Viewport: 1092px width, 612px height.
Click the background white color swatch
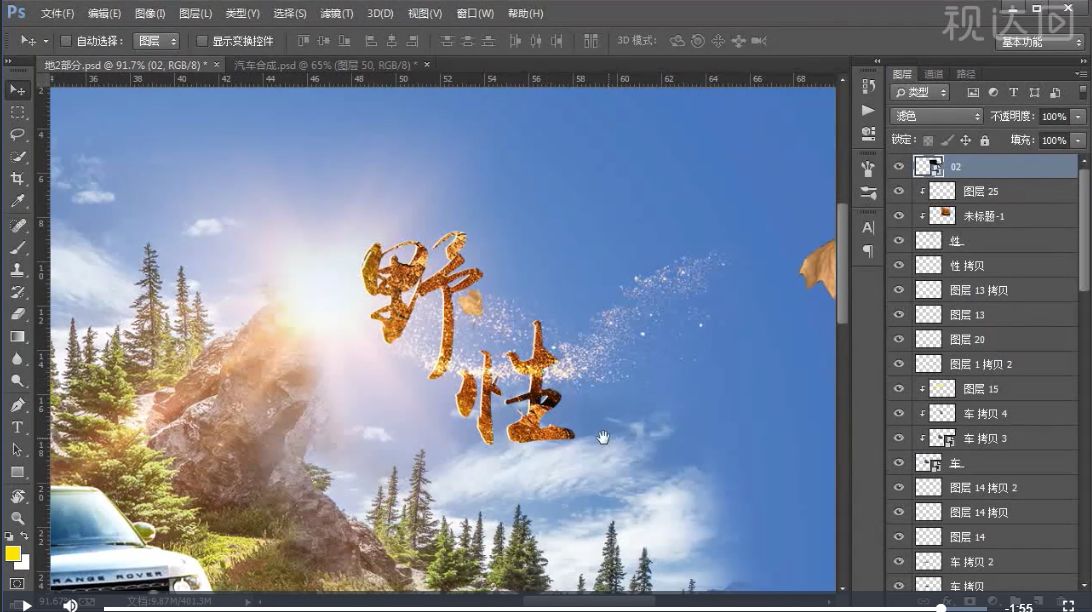(24, 563)
